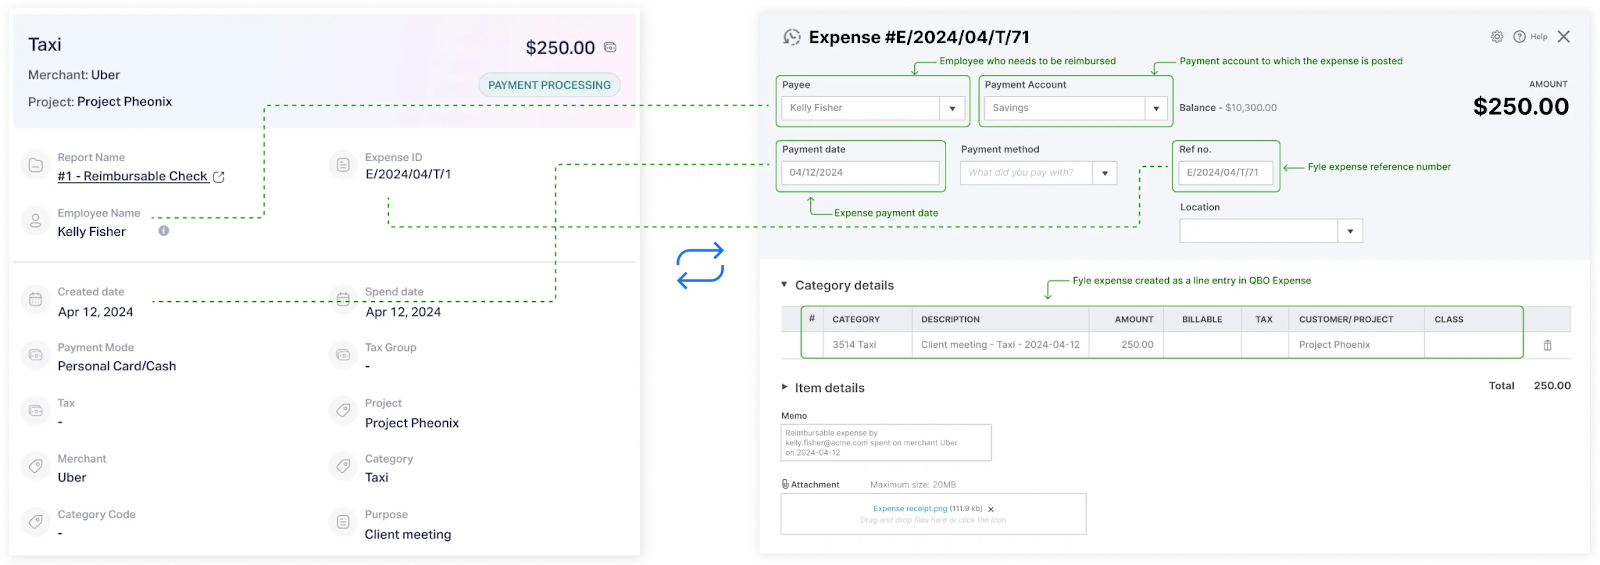Viewport: 1600px width, 565px height.
Task: Click the TAX column header
Action: coord(1264,320)
